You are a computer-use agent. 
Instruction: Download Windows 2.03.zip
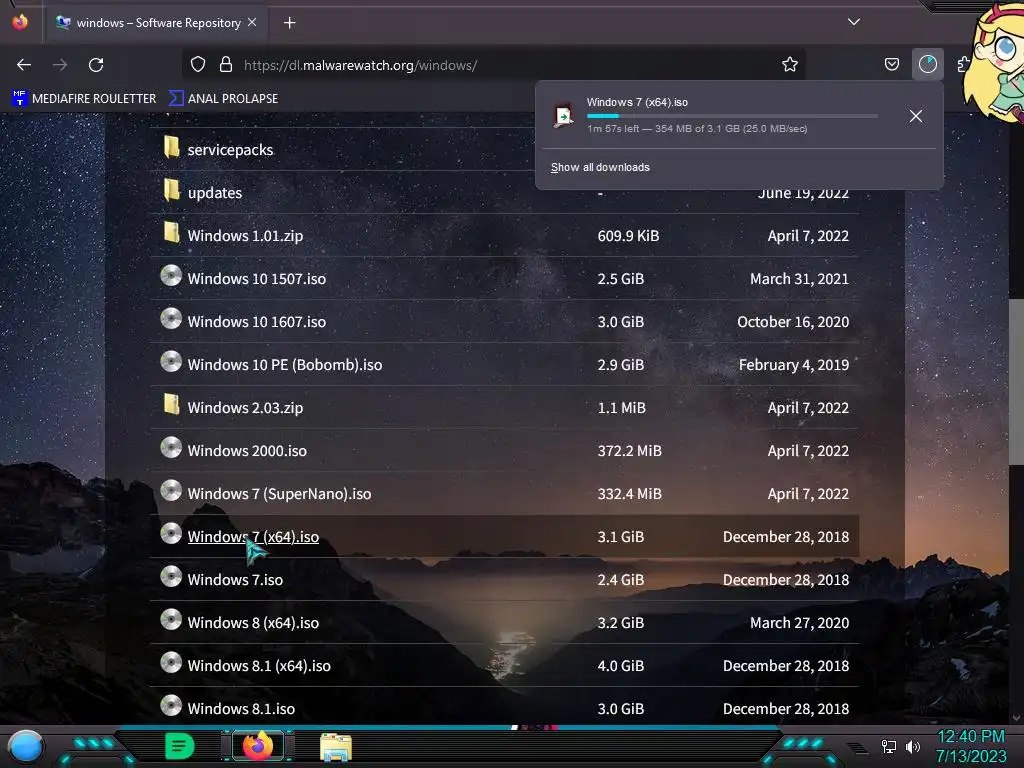(245, 408)
